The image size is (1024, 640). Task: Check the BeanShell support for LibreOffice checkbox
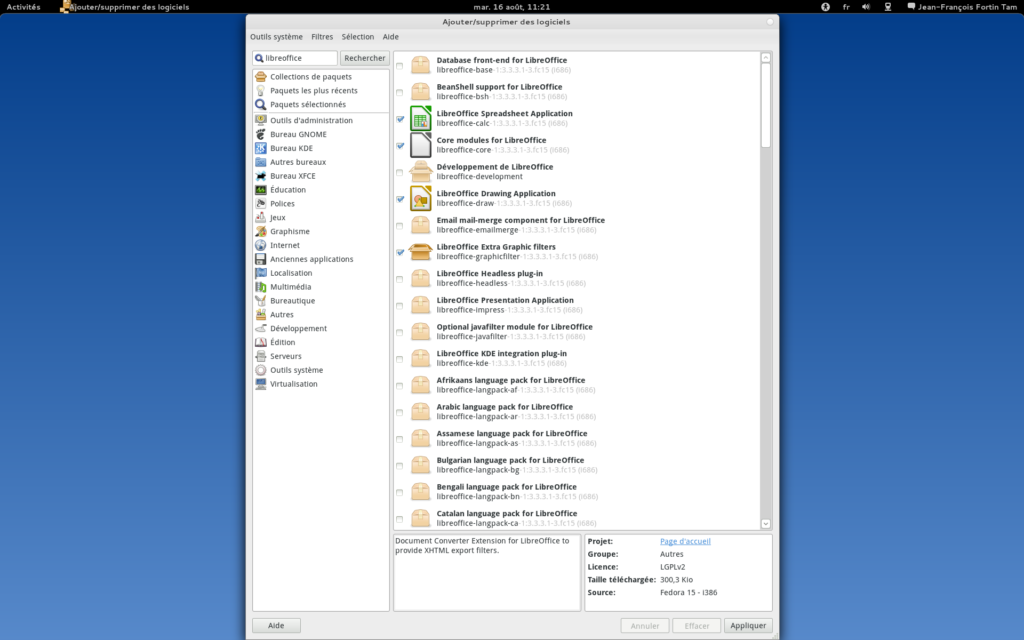pos(400,92)
